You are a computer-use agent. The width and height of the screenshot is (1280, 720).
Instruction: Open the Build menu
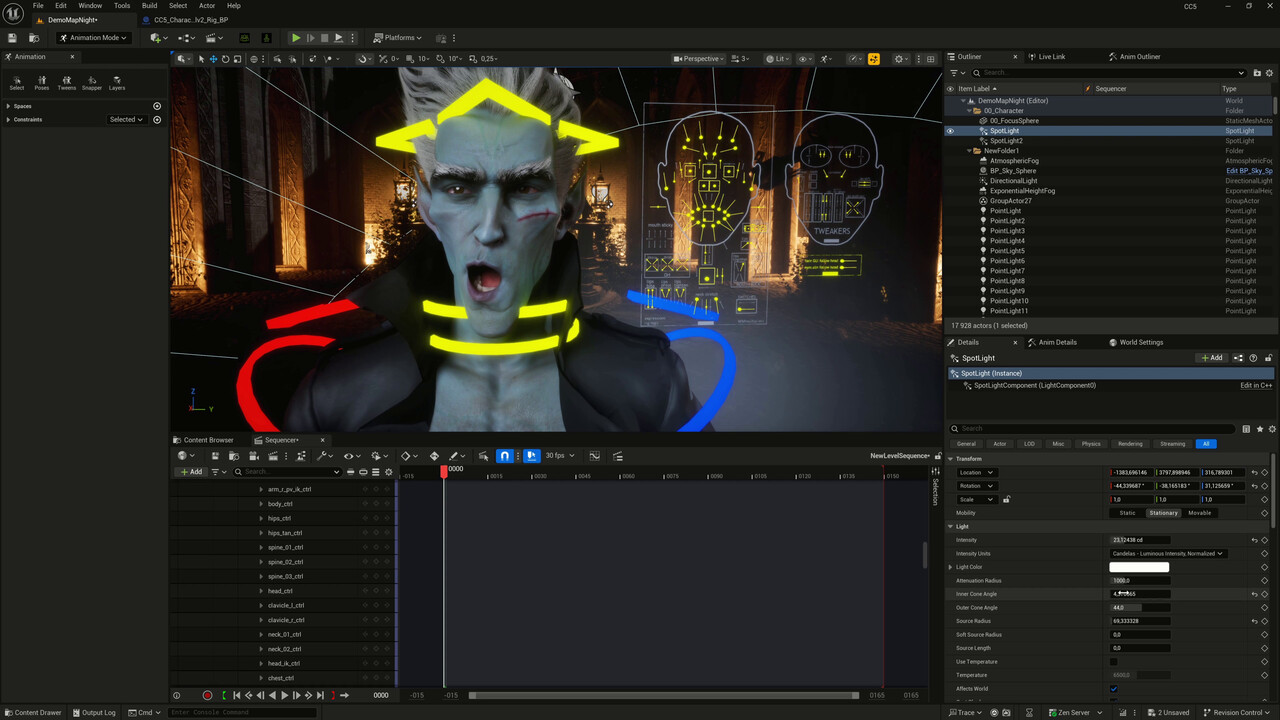(x=149, y=6)
